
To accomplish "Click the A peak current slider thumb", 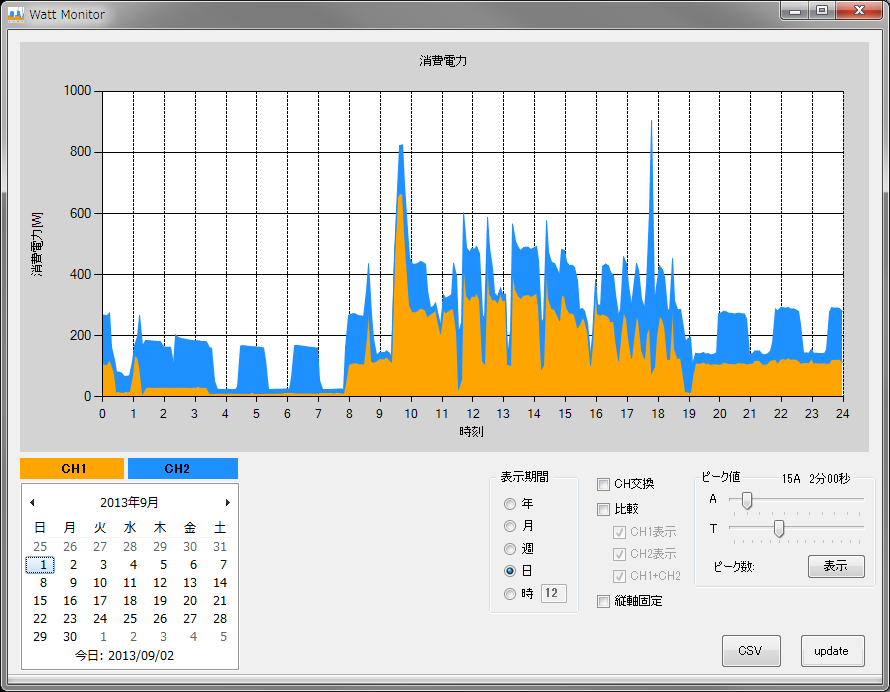I will (x=747, y=501).
